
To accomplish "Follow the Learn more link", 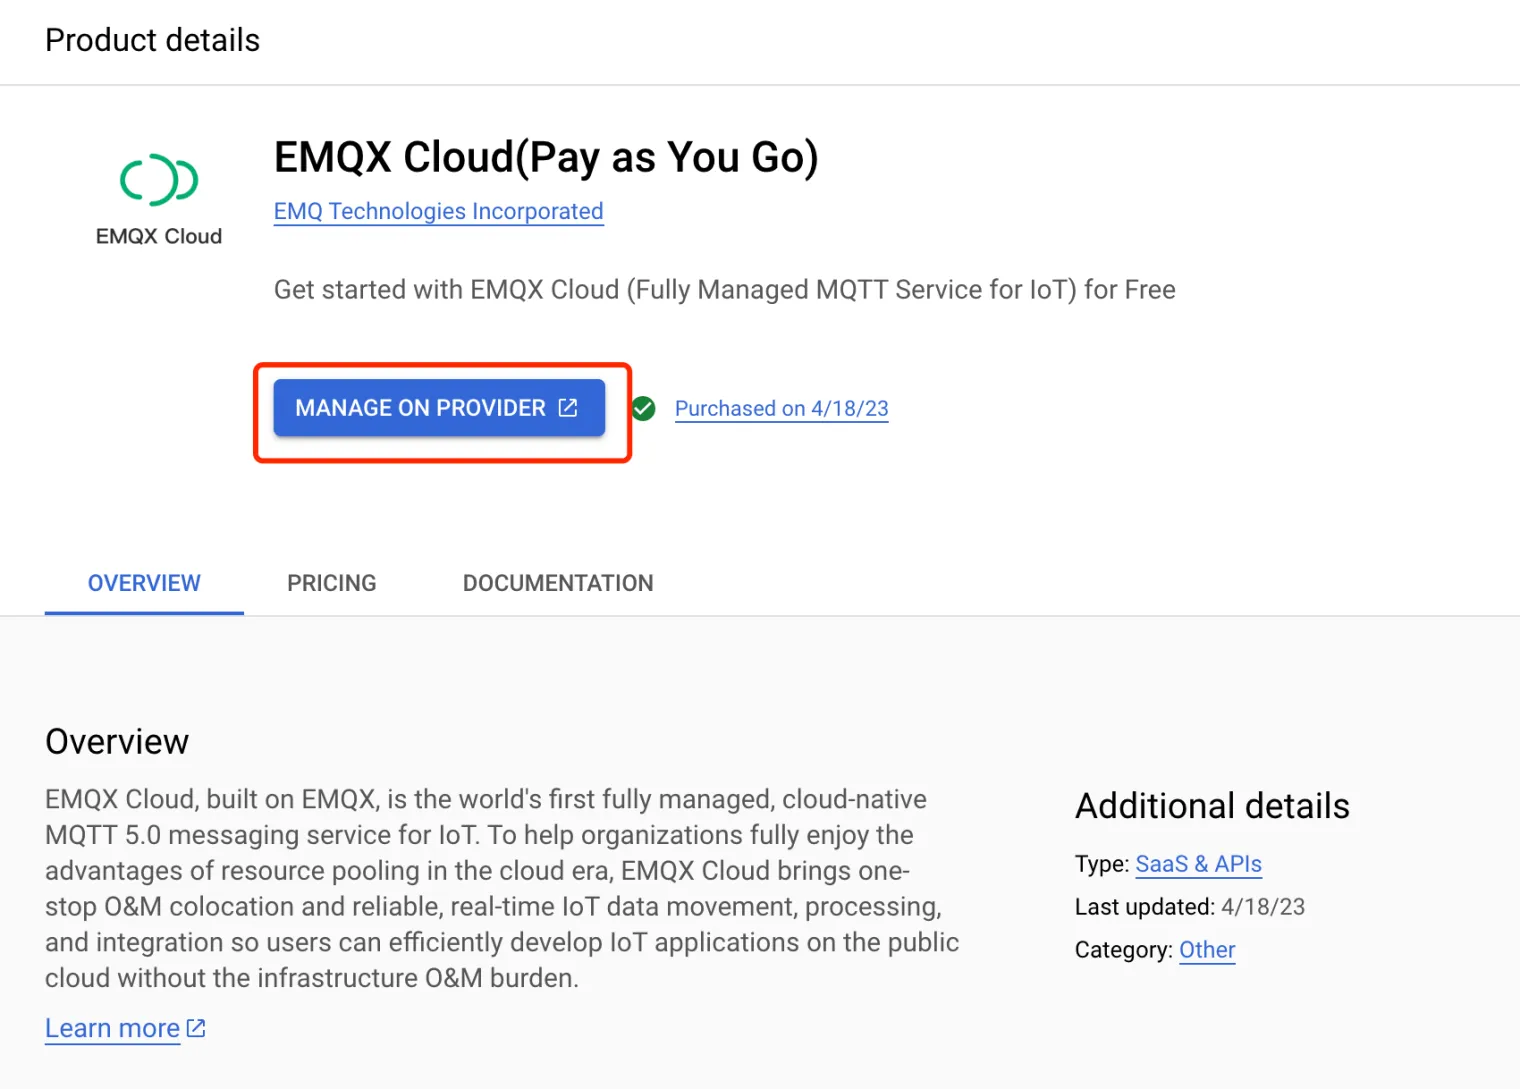I will (112, 1028).
